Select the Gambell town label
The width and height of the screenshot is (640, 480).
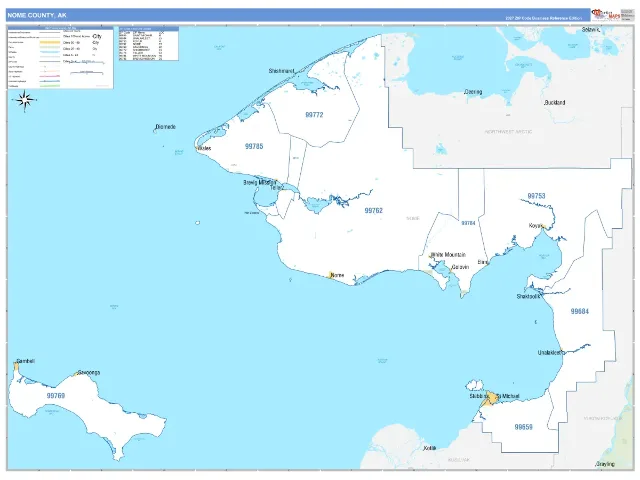point(26,361)
